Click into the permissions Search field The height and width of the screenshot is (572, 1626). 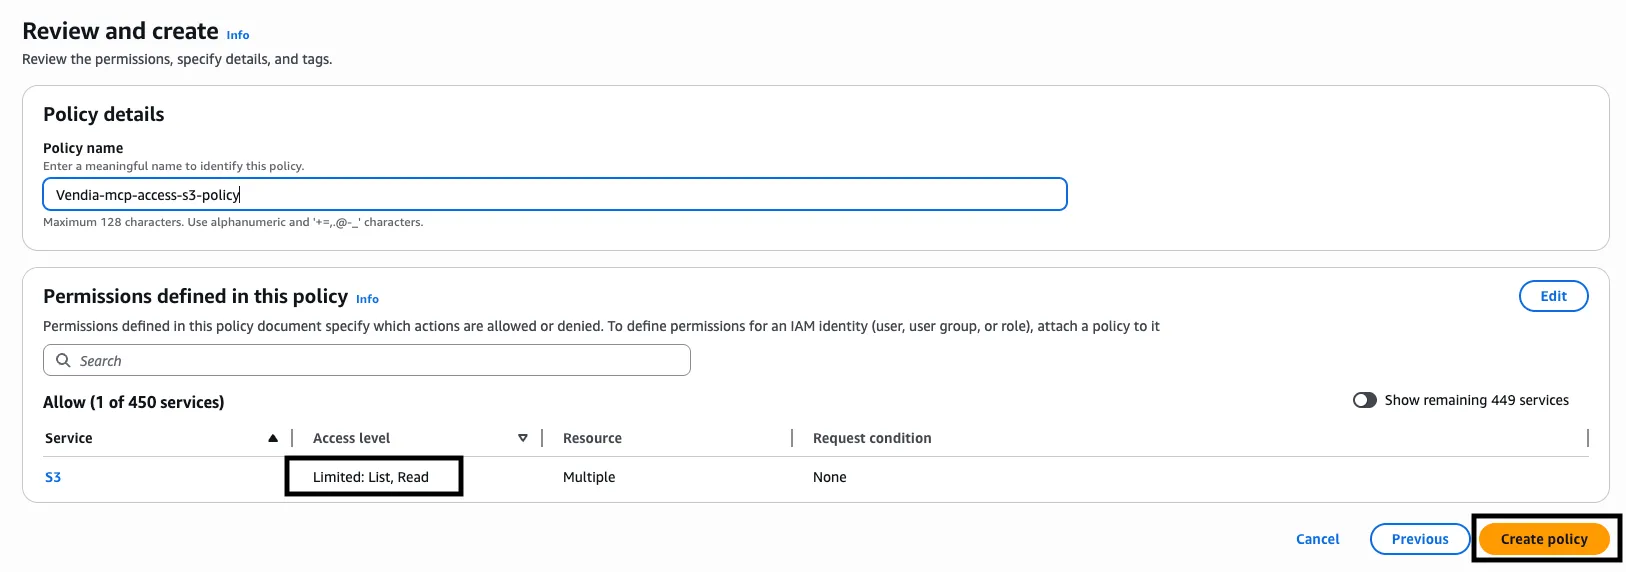click(x=380, y=360)
